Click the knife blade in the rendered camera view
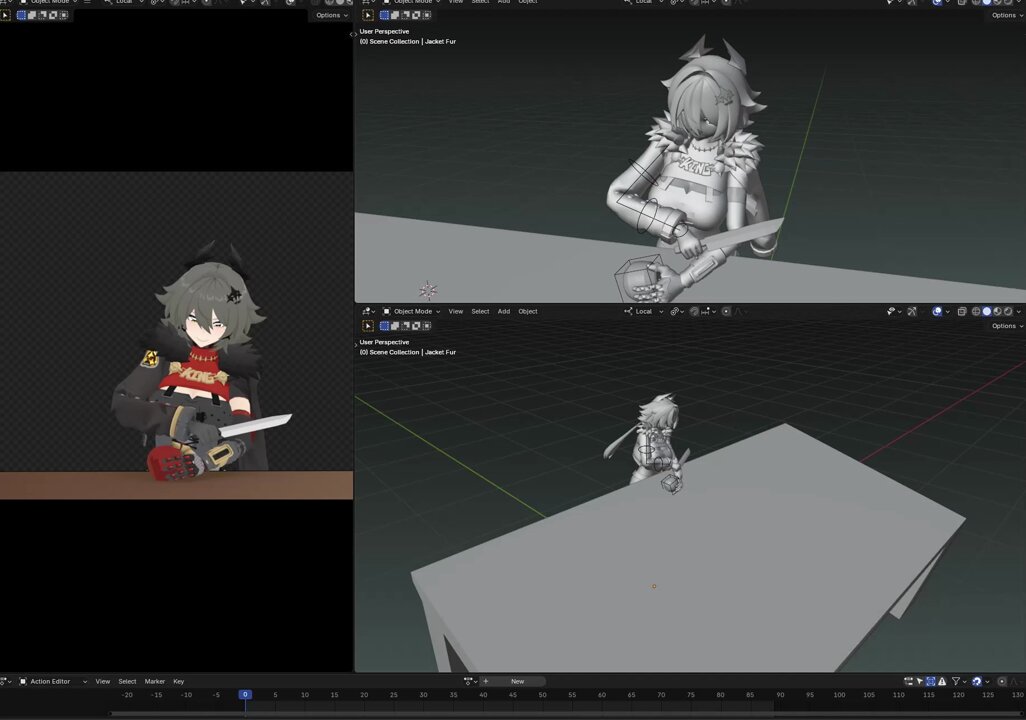 [255, 425]
